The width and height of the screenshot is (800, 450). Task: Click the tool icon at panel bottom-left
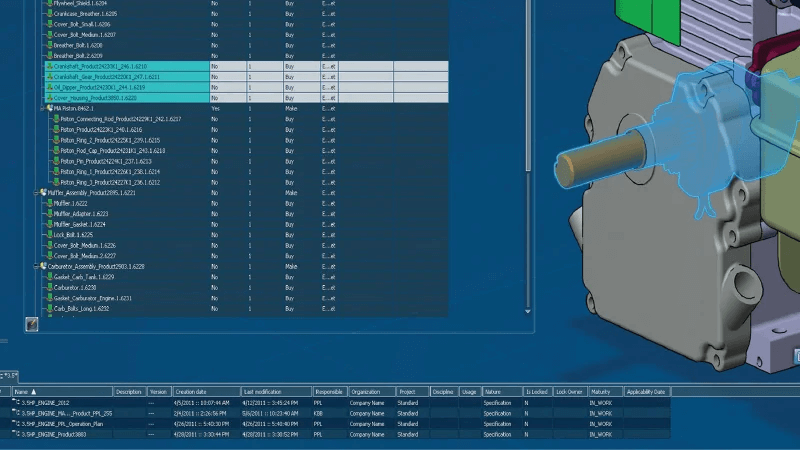pos(31,324)
